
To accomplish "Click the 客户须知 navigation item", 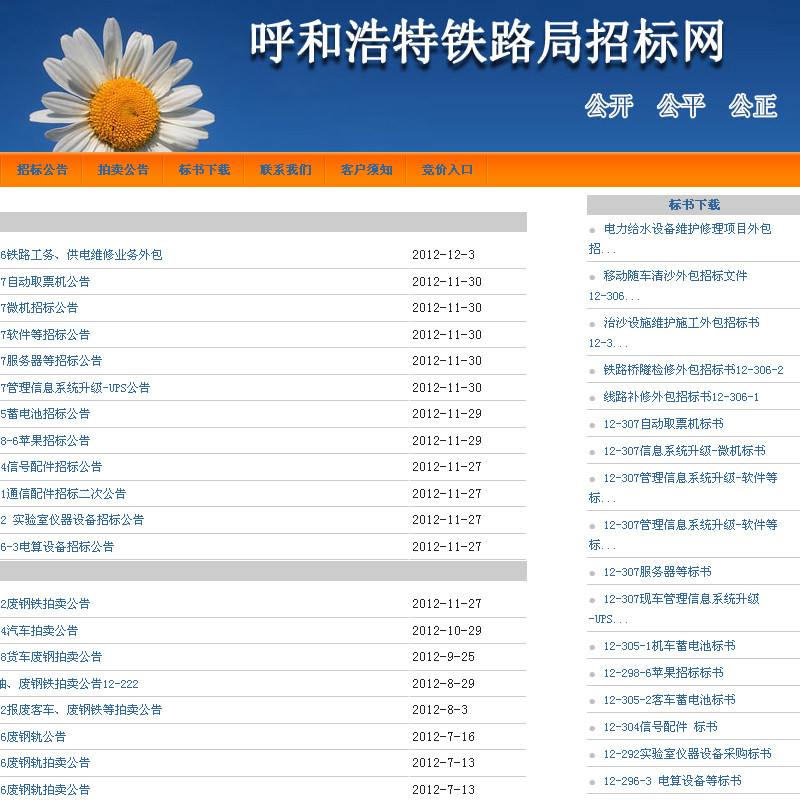I will point(366,170).
